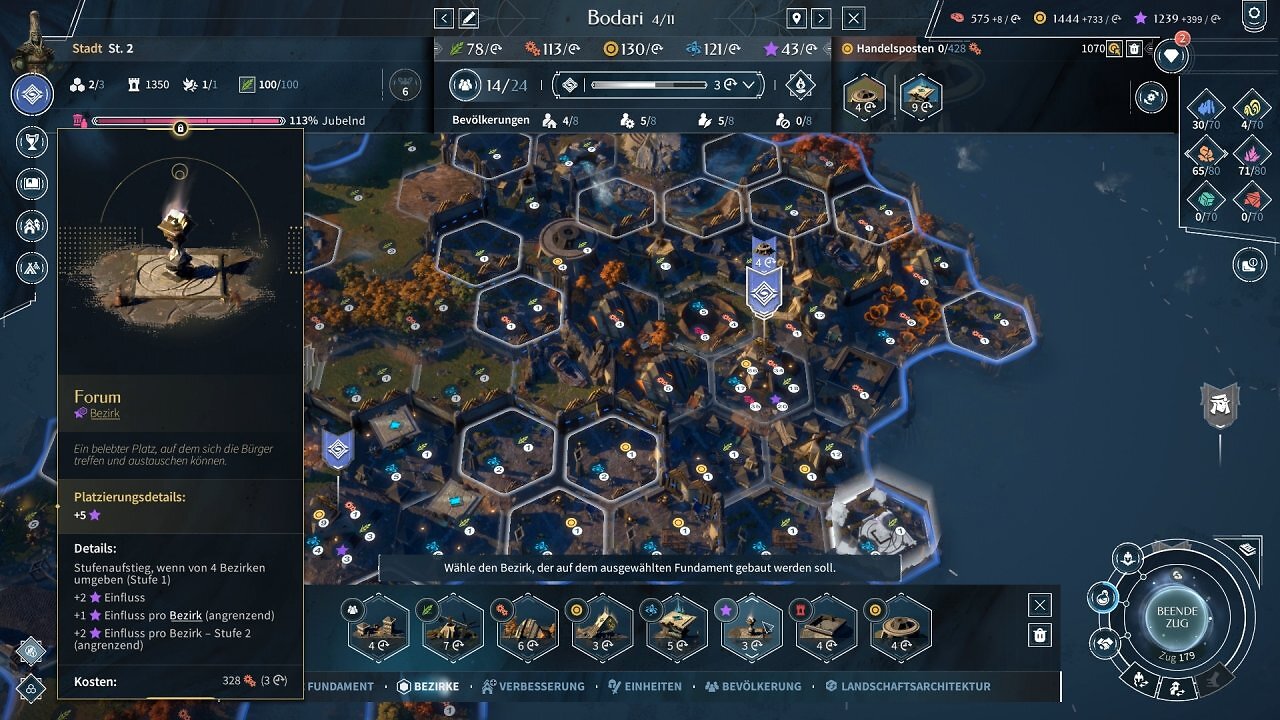This screenshot has width=1280, height=720.
Task: Open the map info icon on right edge
Action: [x=1250, y=264]
